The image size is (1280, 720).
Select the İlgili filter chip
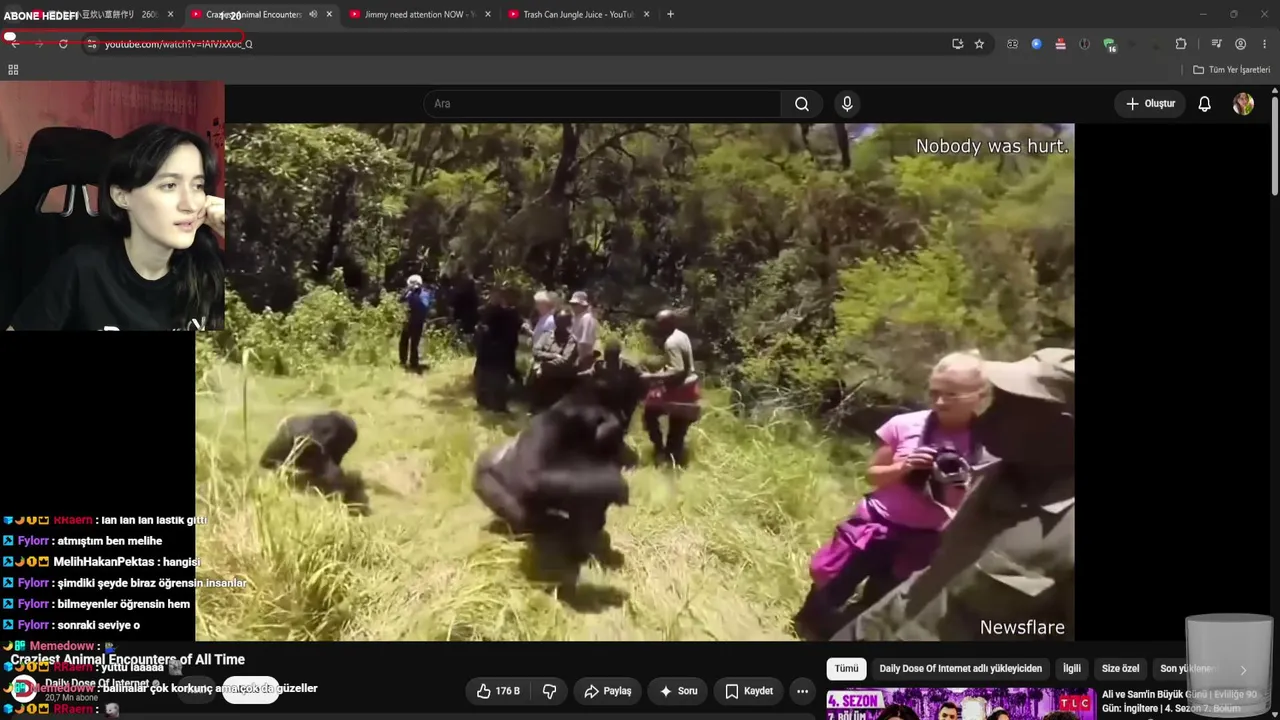click(1071, 669)
